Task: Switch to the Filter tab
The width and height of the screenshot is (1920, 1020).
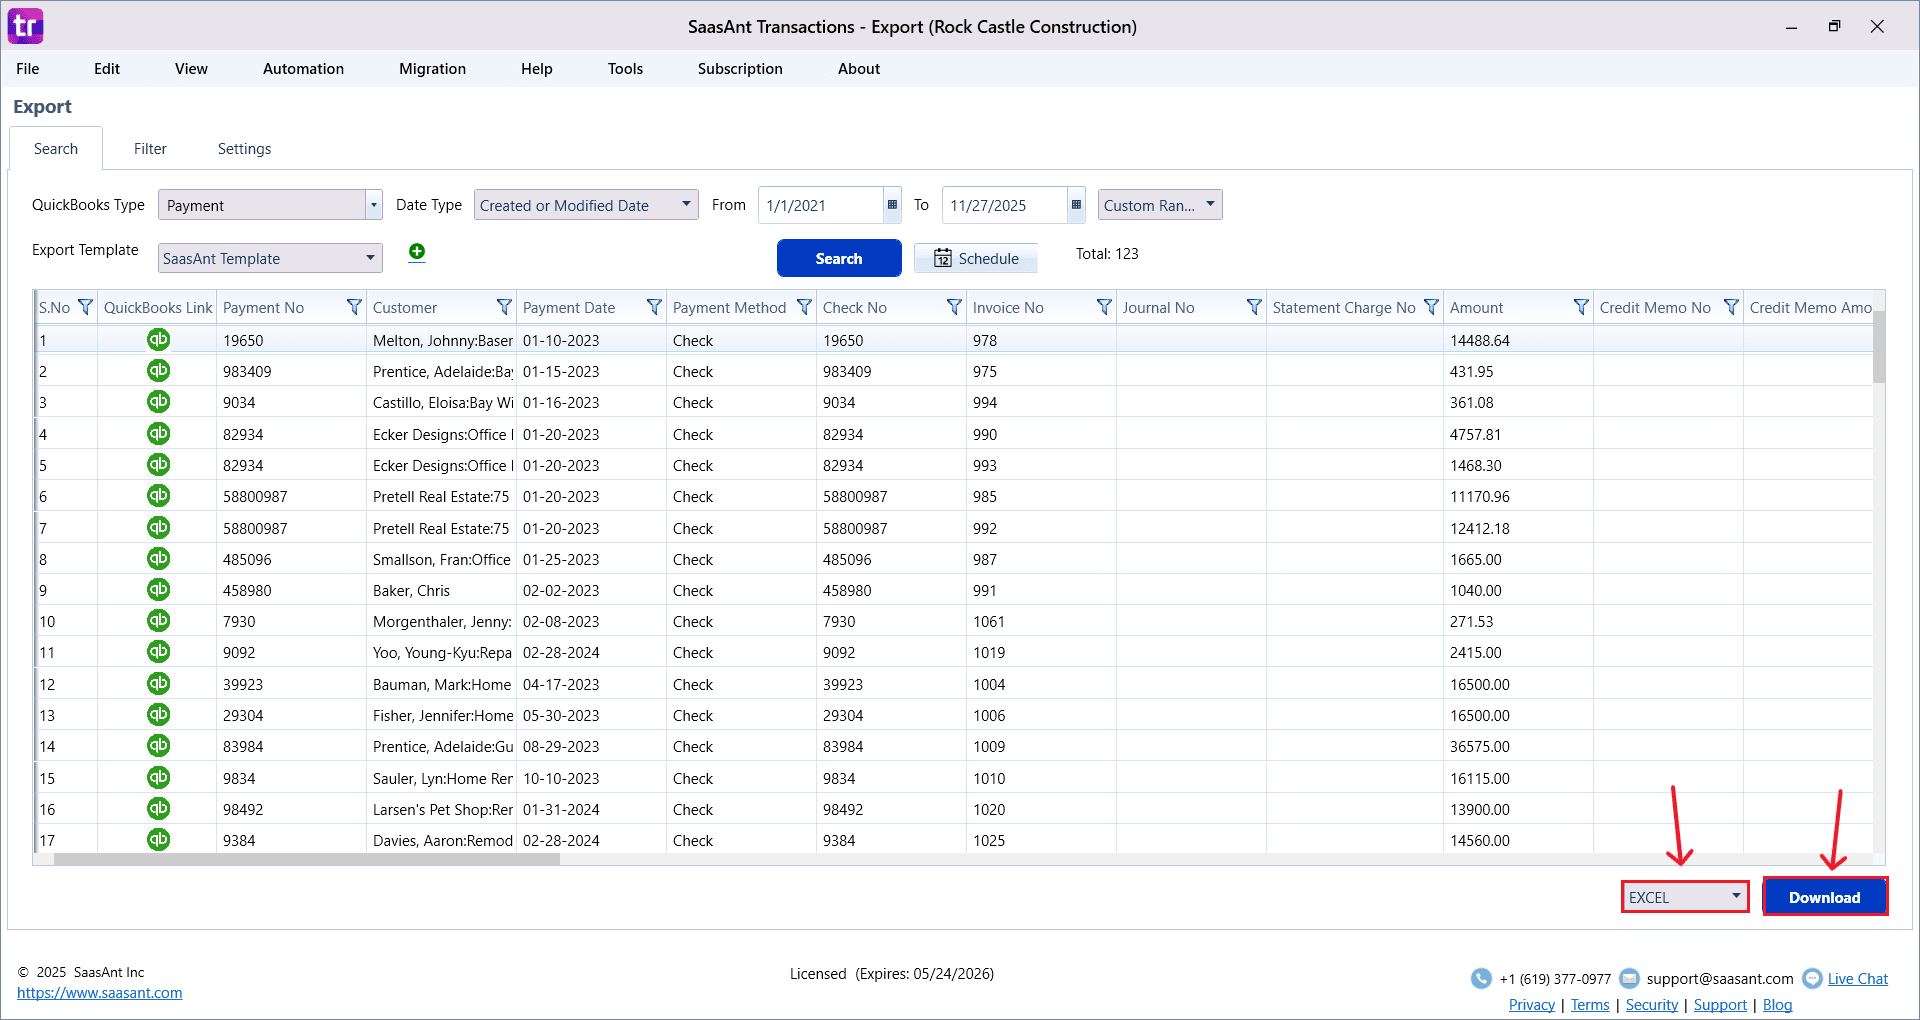Action: pyautogui.click(x=150, y=148)
